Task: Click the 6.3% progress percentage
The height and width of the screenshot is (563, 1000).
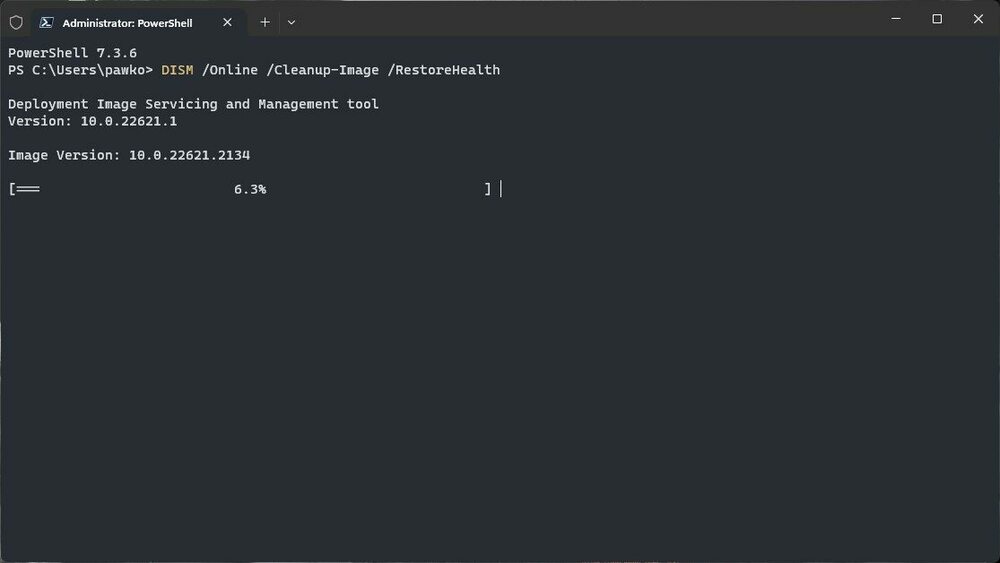Action: point(250,189)
